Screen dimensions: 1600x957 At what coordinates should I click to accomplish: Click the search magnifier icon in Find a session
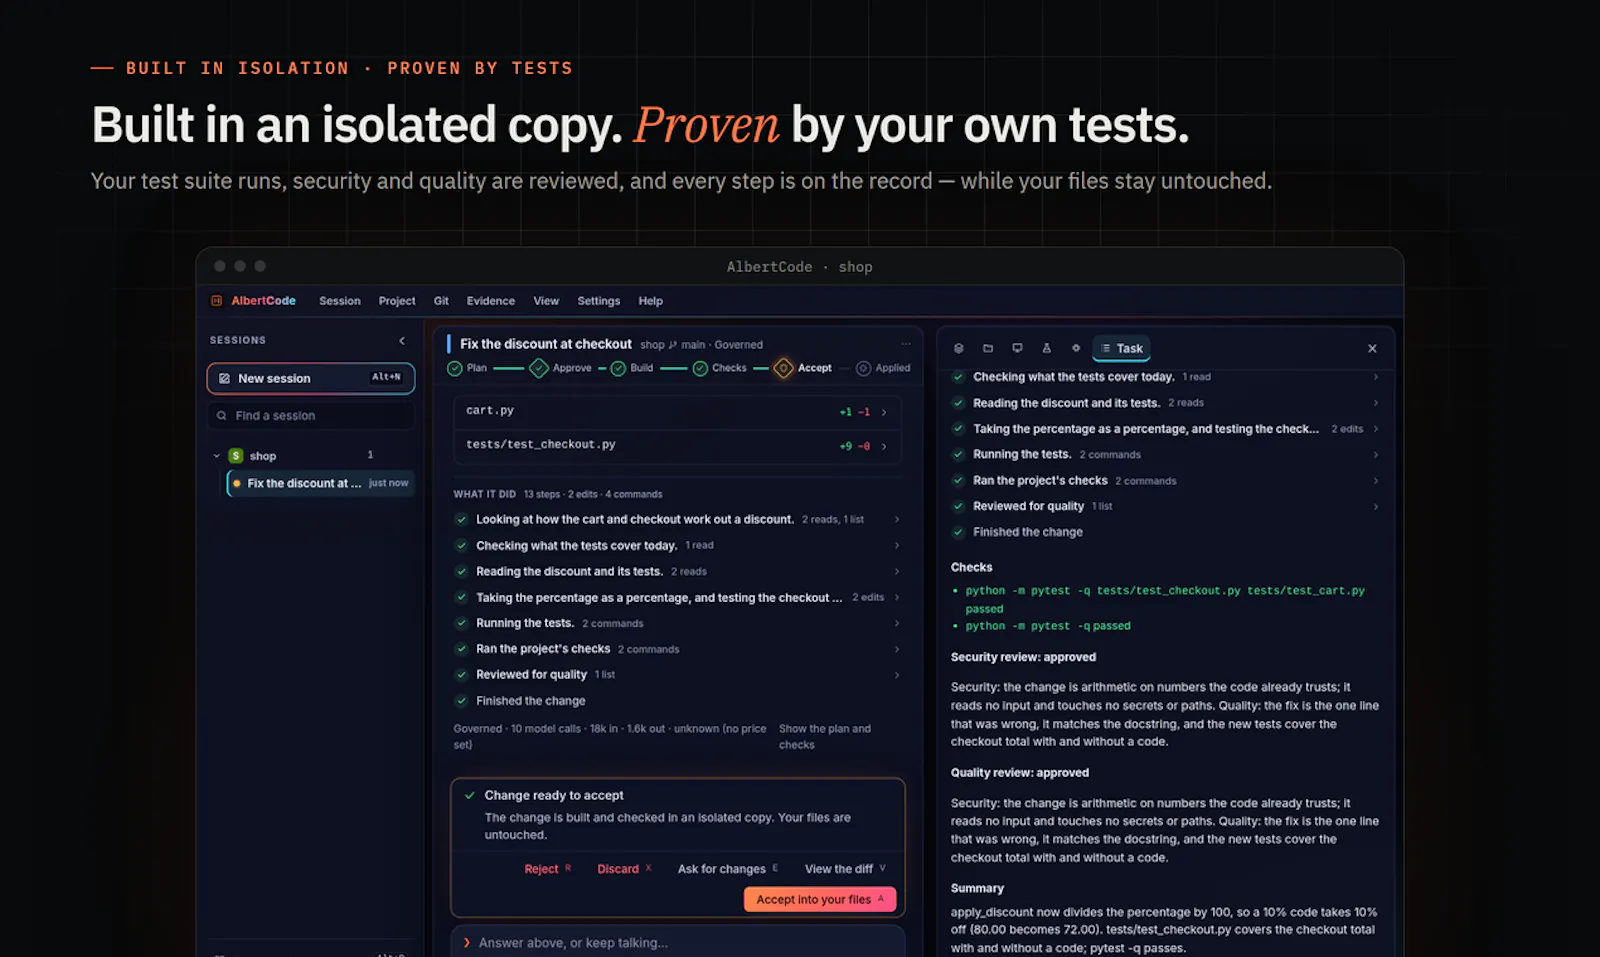point(222,416)
